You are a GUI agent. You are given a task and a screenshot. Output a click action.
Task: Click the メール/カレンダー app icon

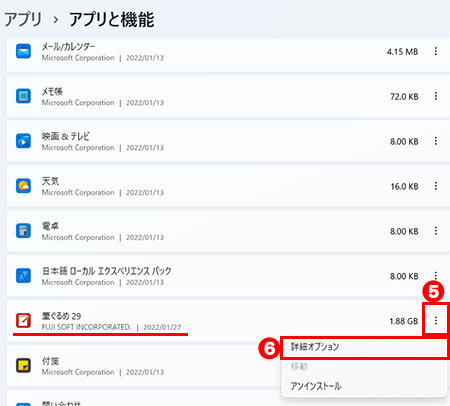(x=23, y=51)
